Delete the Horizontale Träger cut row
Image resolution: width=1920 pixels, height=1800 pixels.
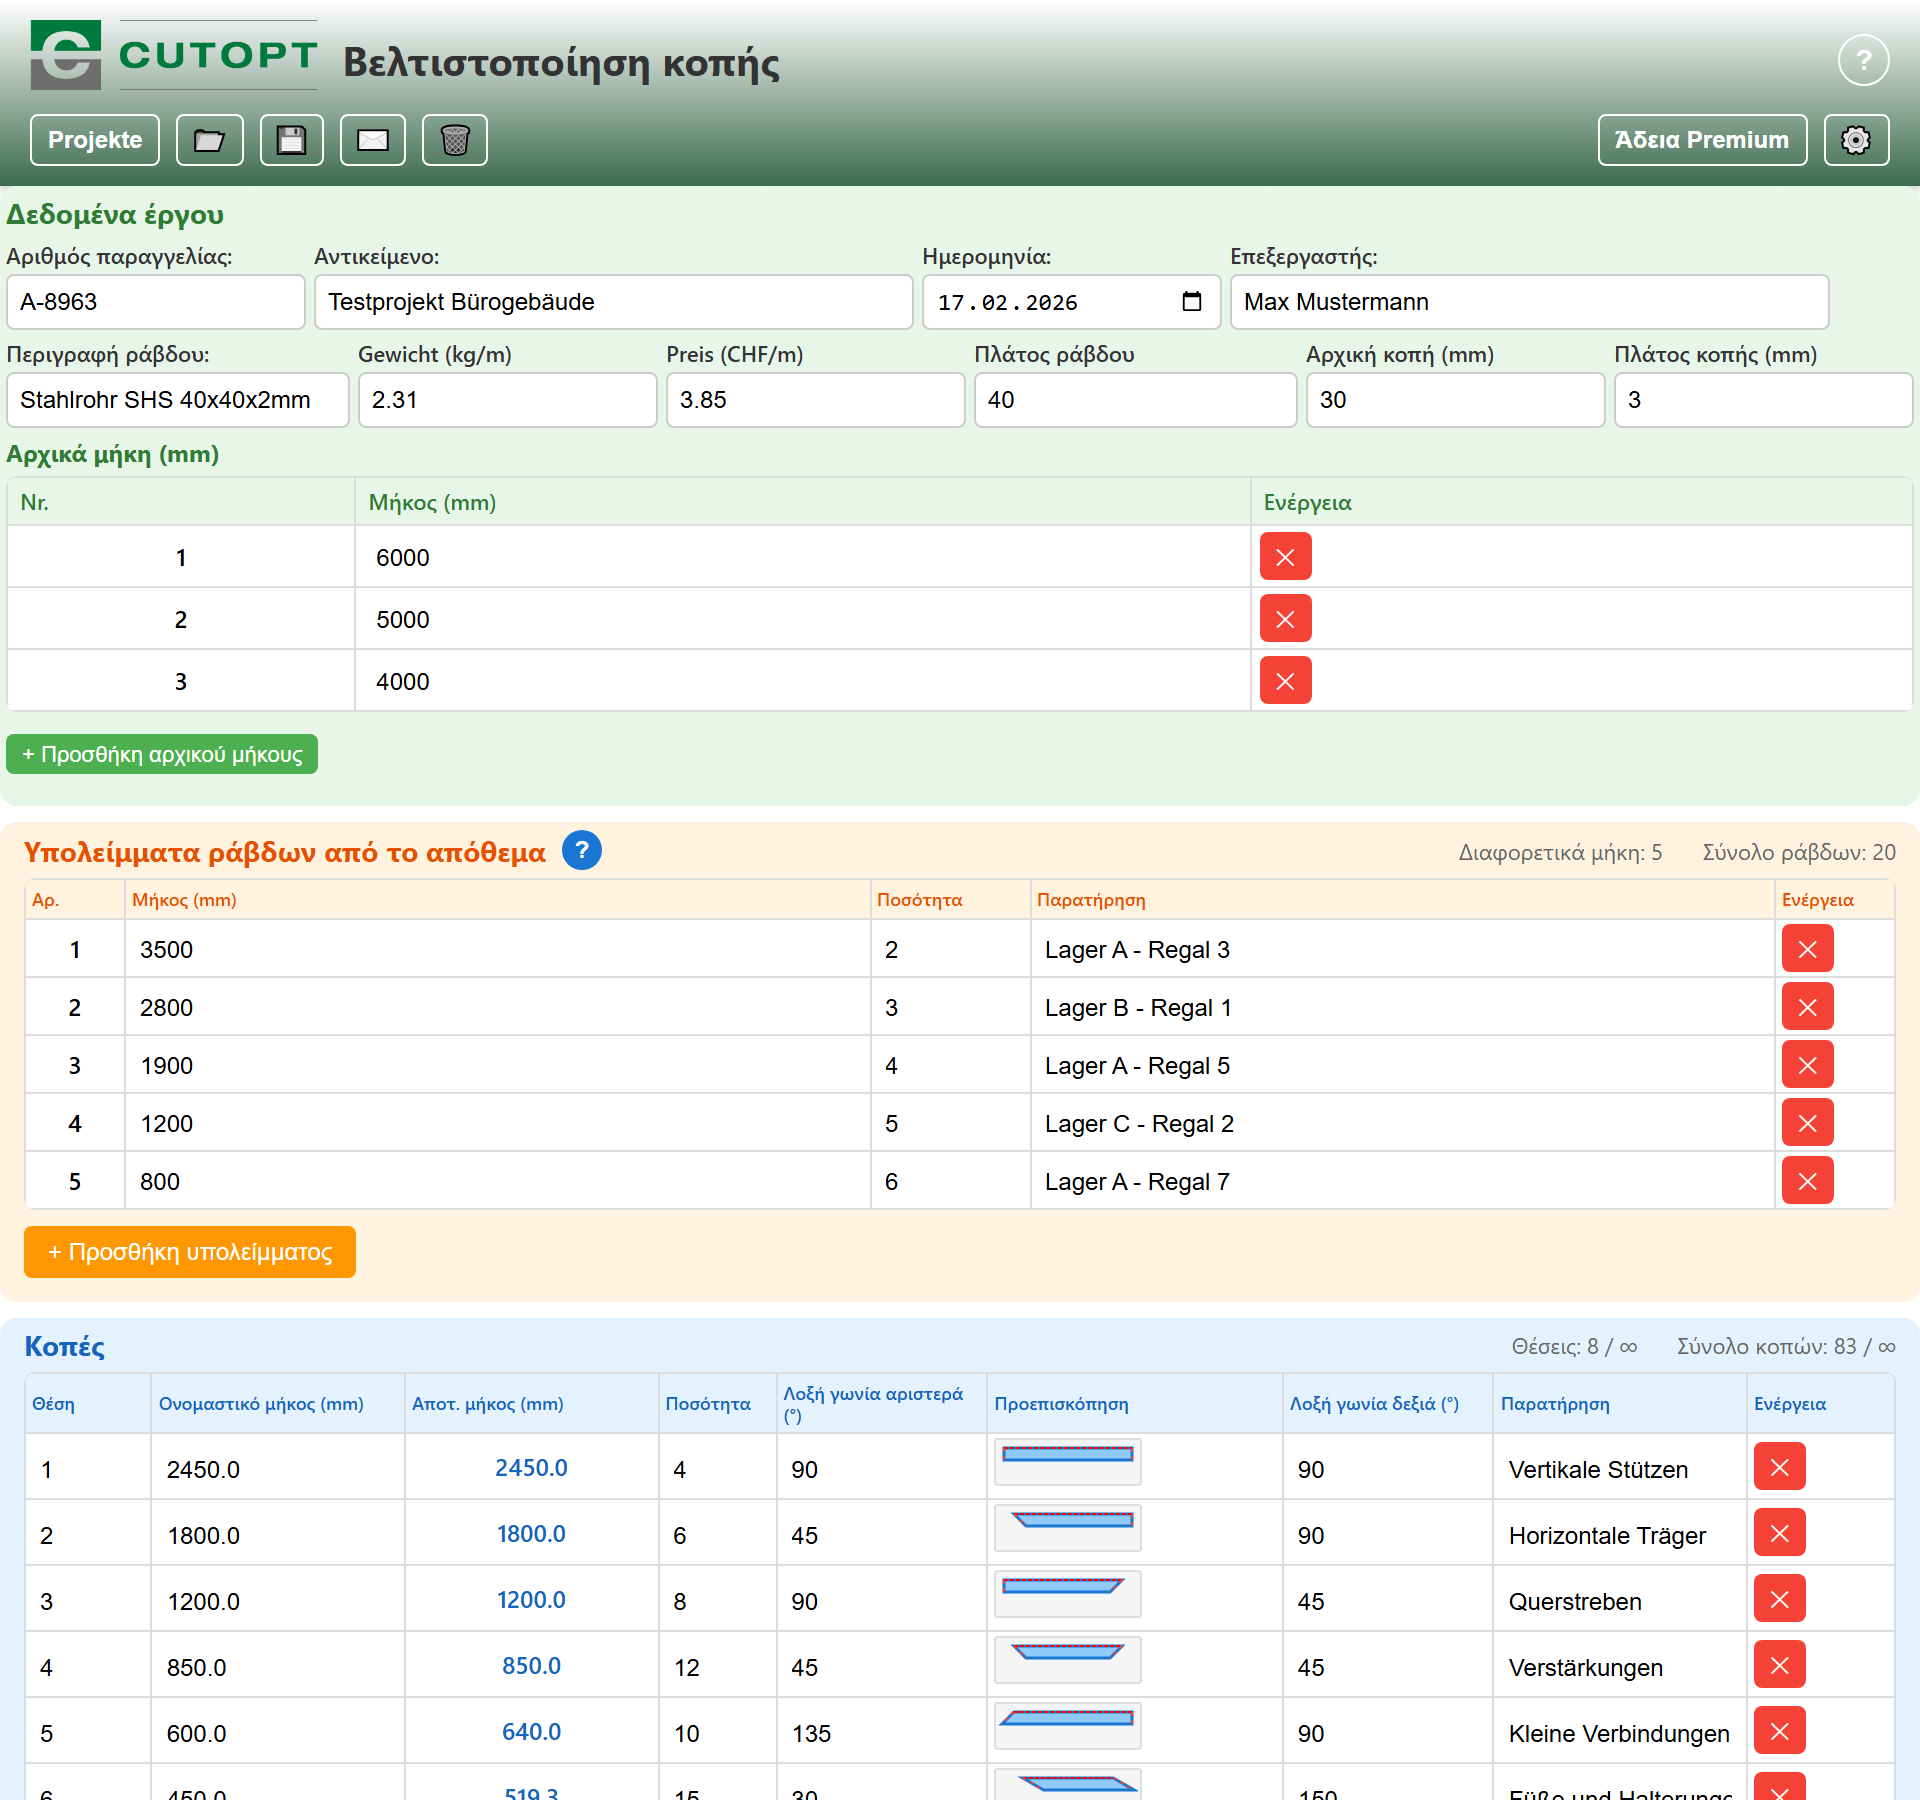click(x=1780, y=1533)
